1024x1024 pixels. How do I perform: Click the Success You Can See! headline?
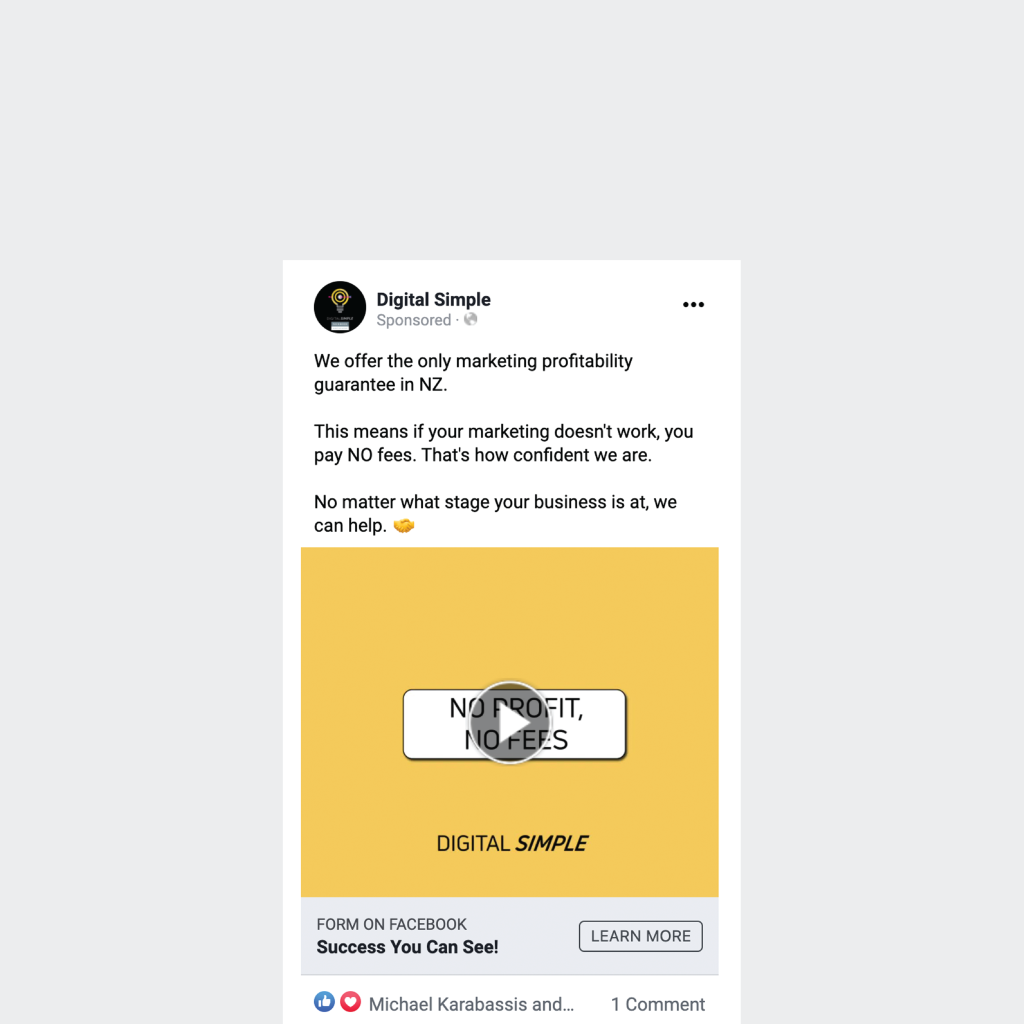tap(408, 947)
